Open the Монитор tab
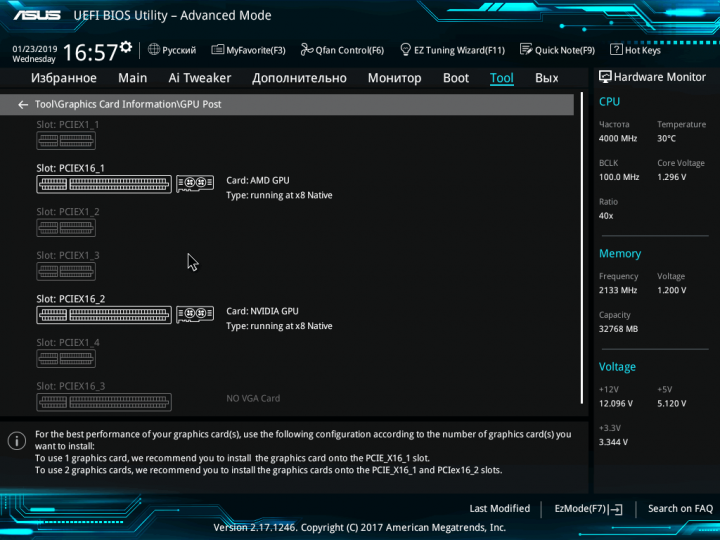The height and width of the screenshot is (540, 720). [x=394, y=78]
